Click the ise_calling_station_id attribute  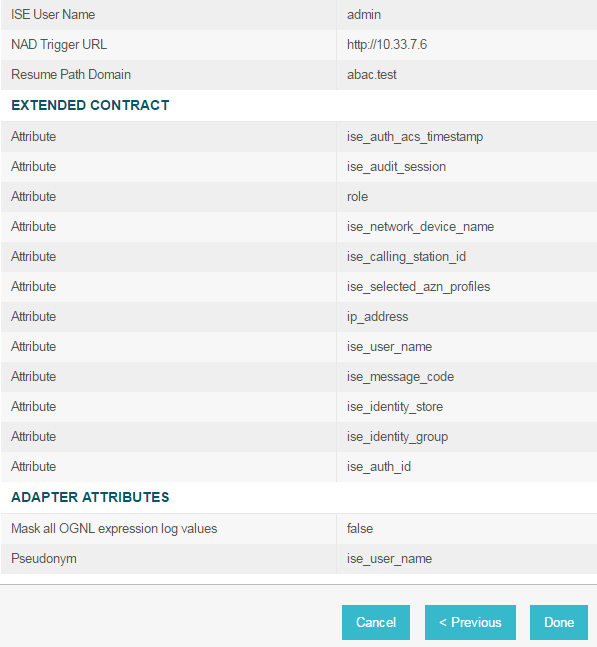(406, 257)
